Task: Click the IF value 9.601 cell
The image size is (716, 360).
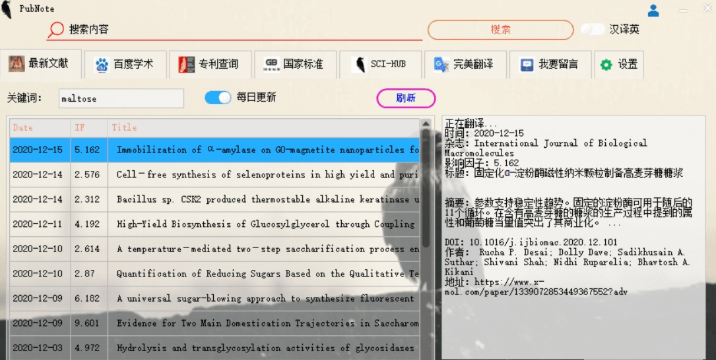Action: click(x=89, y=323)
